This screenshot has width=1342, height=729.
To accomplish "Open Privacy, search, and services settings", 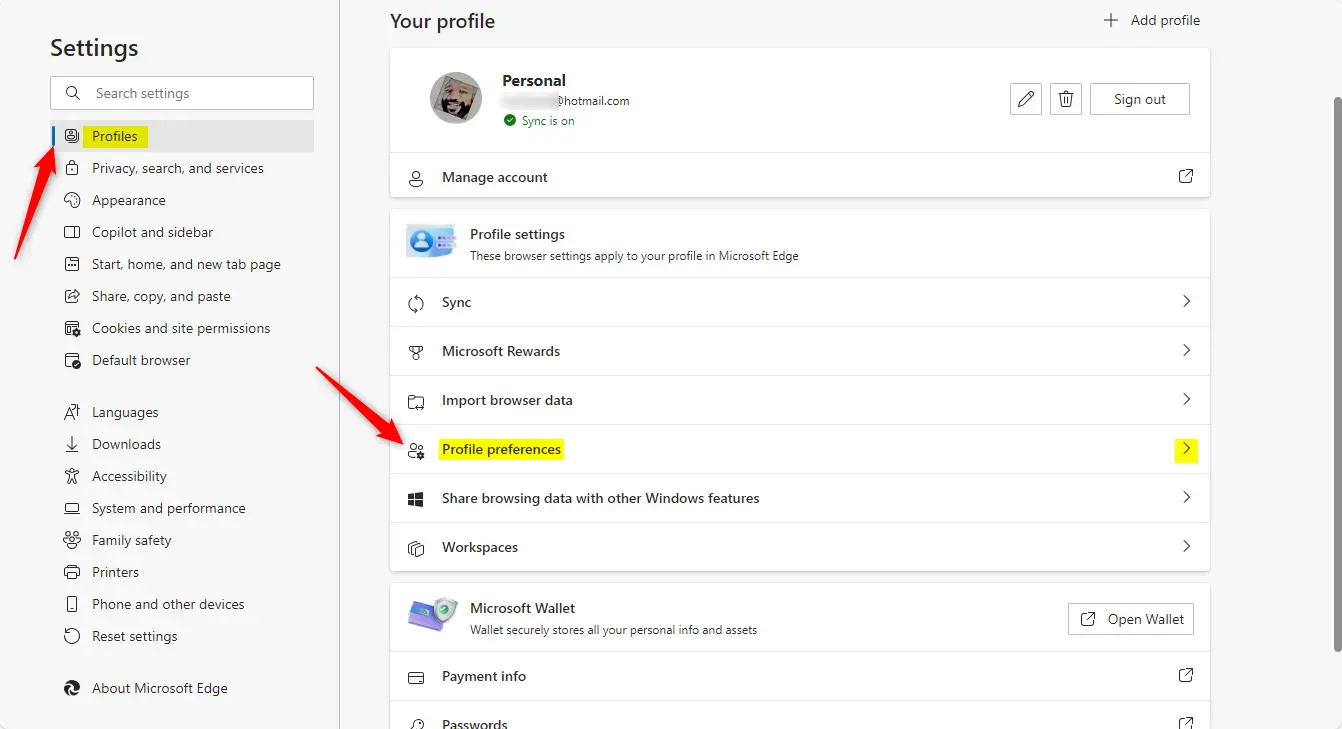I will click(x=177, y=168).
